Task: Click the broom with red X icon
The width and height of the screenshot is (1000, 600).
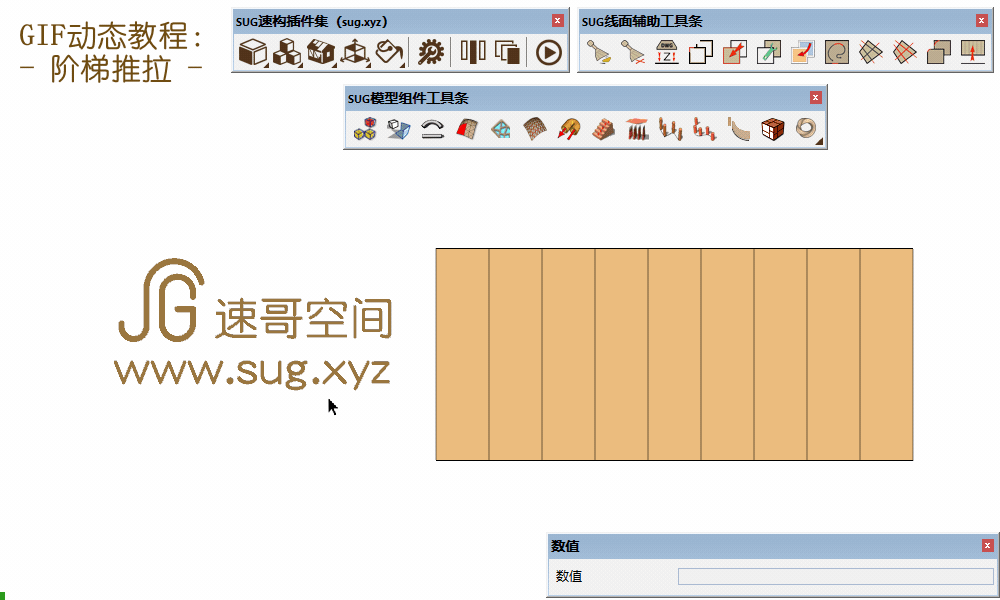Action: (x=633, y=52)
